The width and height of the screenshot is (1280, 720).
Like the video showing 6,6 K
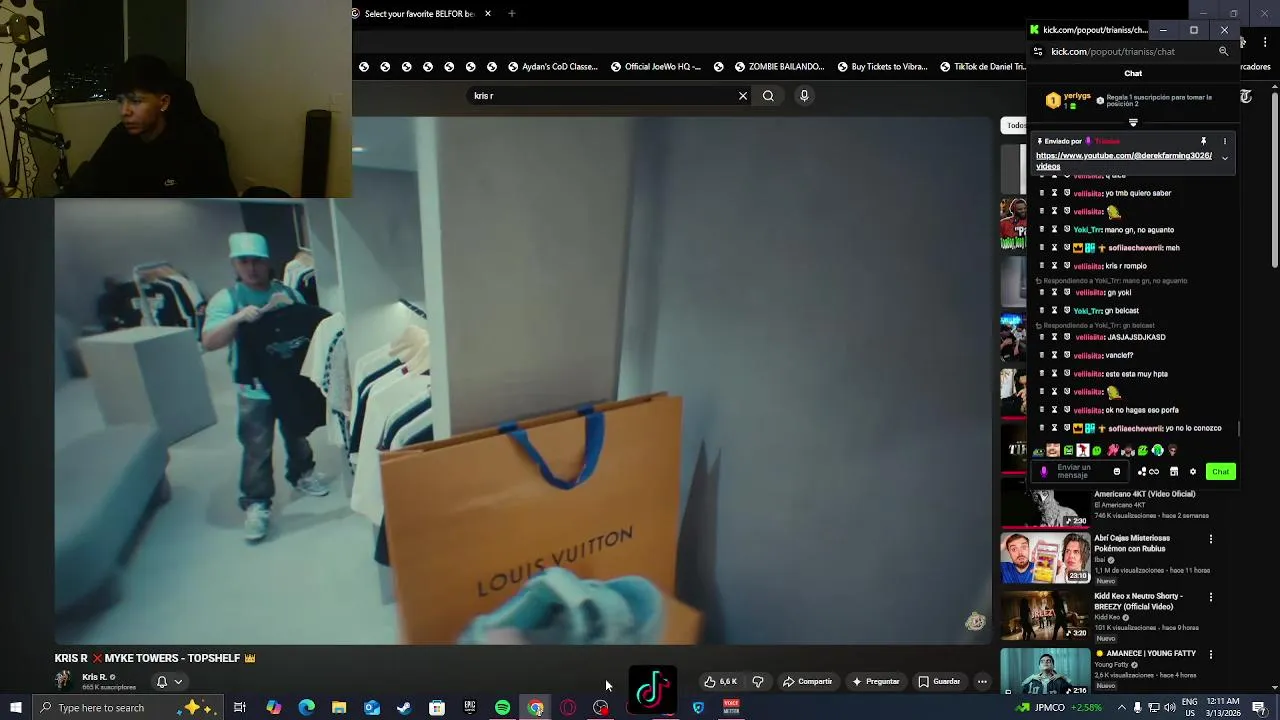pos(721,682)
